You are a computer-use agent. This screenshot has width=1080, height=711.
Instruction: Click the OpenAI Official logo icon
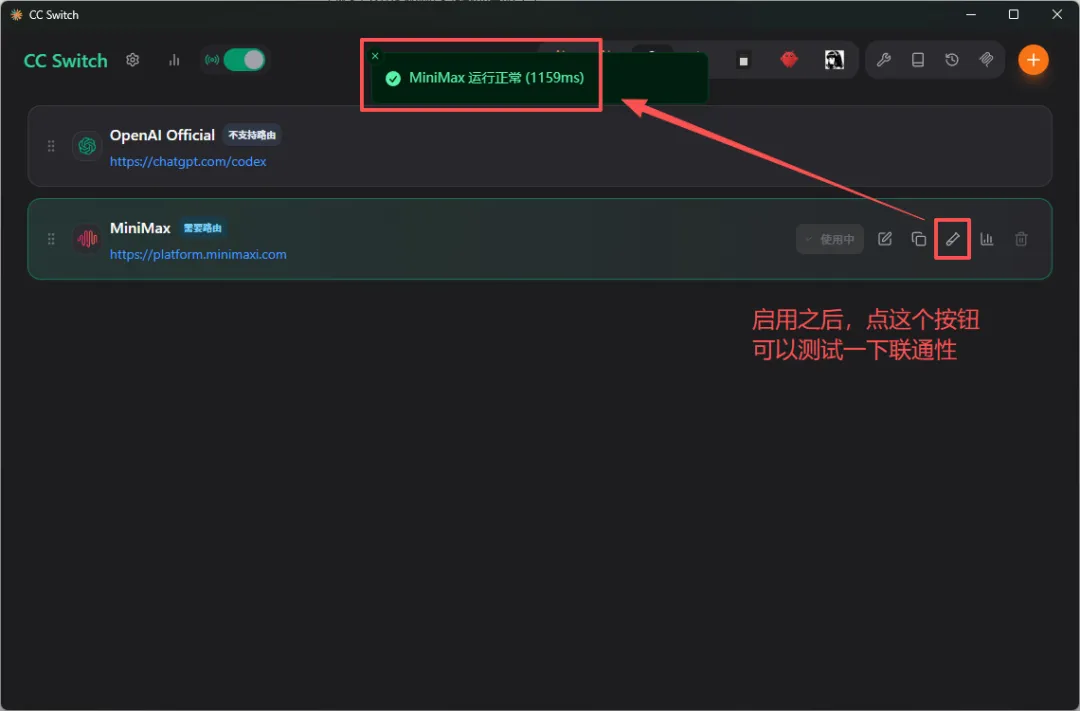click(87, 146)
